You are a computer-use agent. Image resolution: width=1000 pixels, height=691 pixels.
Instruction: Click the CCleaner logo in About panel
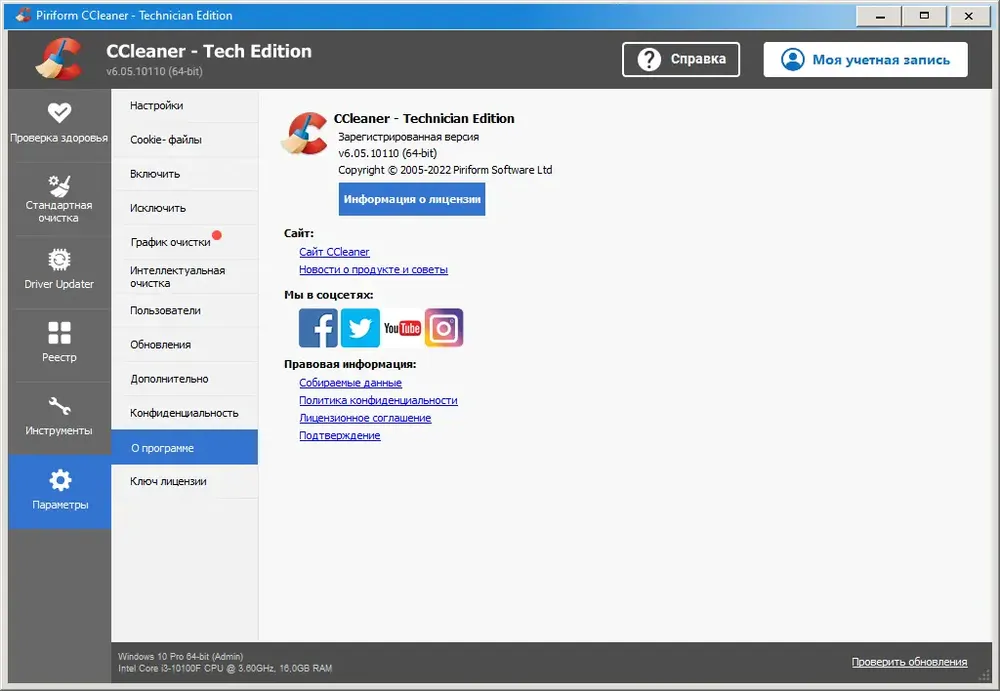click(x=304, y=133)
